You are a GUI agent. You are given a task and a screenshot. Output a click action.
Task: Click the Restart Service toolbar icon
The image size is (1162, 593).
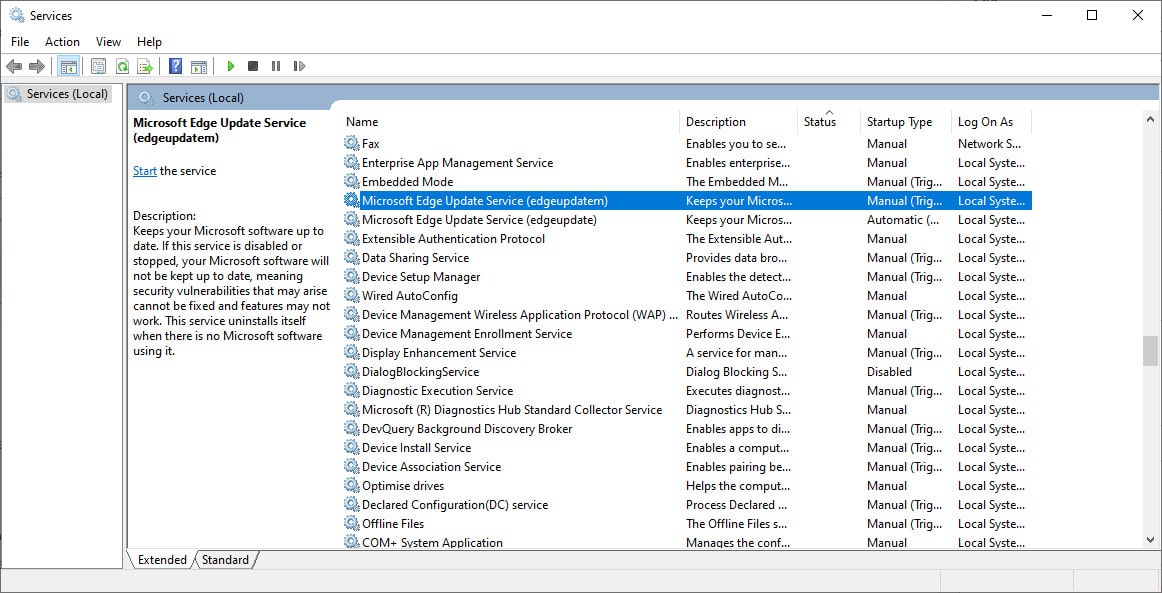click(x=299, y=67)
